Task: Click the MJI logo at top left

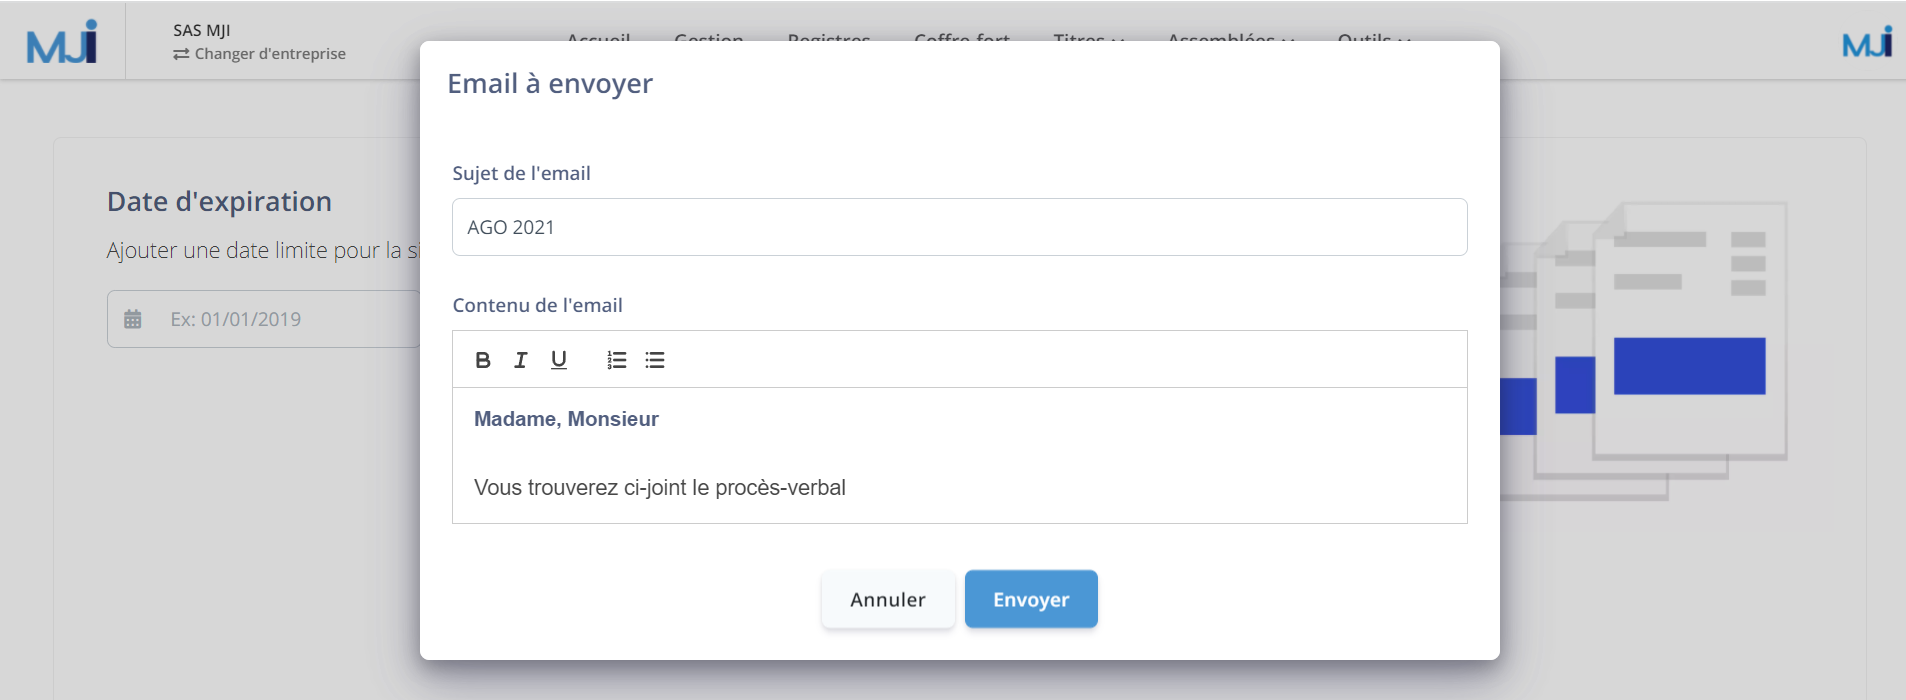Action: (62, 41)
